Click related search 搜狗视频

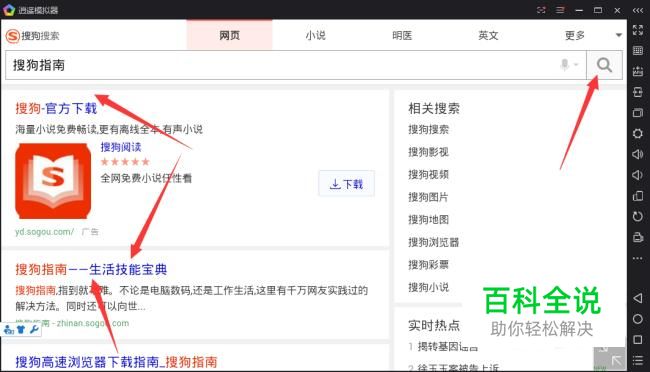pyautogui.click(x=428, y=175)
